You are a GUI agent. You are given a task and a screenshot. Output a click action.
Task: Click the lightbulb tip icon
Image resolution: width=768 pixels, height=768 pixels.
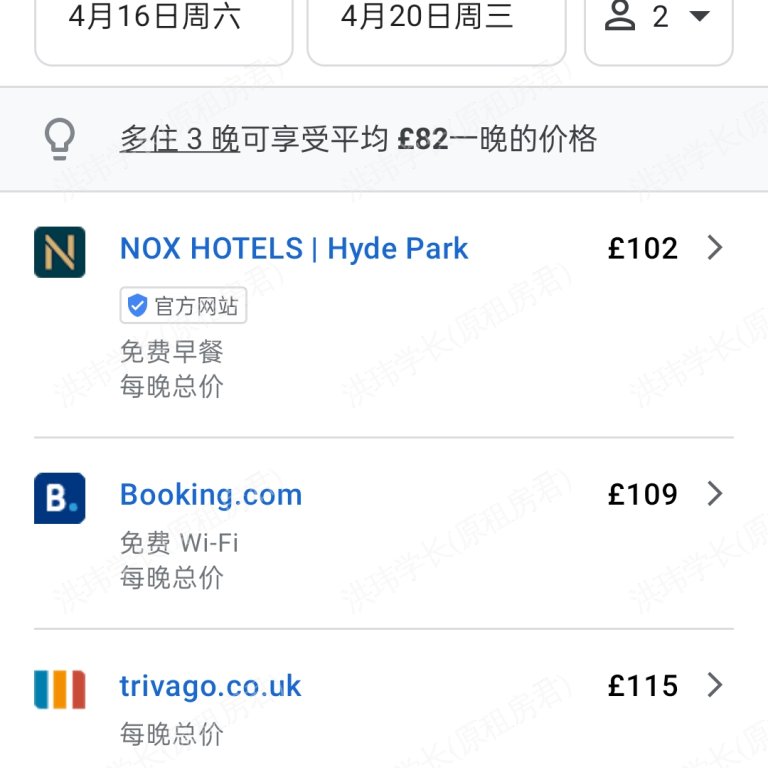click(x=60, y=139)
